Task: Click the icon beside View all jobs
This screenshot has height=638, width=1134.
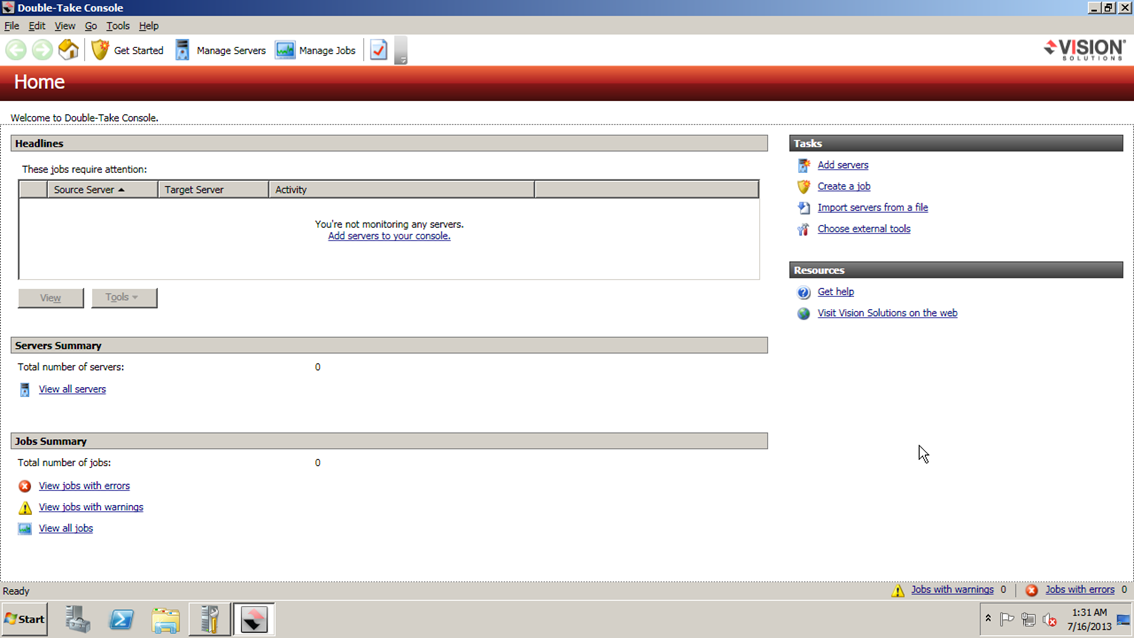Action: [25, 529]
